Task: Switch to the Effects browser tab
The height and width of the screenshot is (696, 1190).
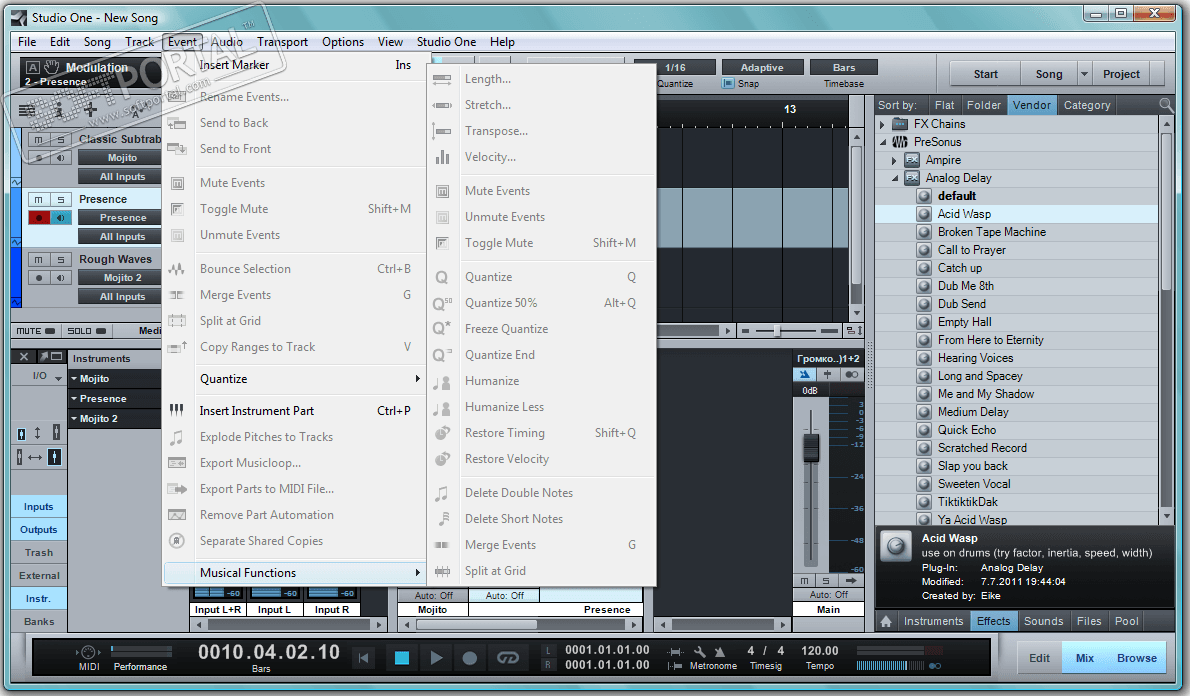Action: (x=993, y=621)
